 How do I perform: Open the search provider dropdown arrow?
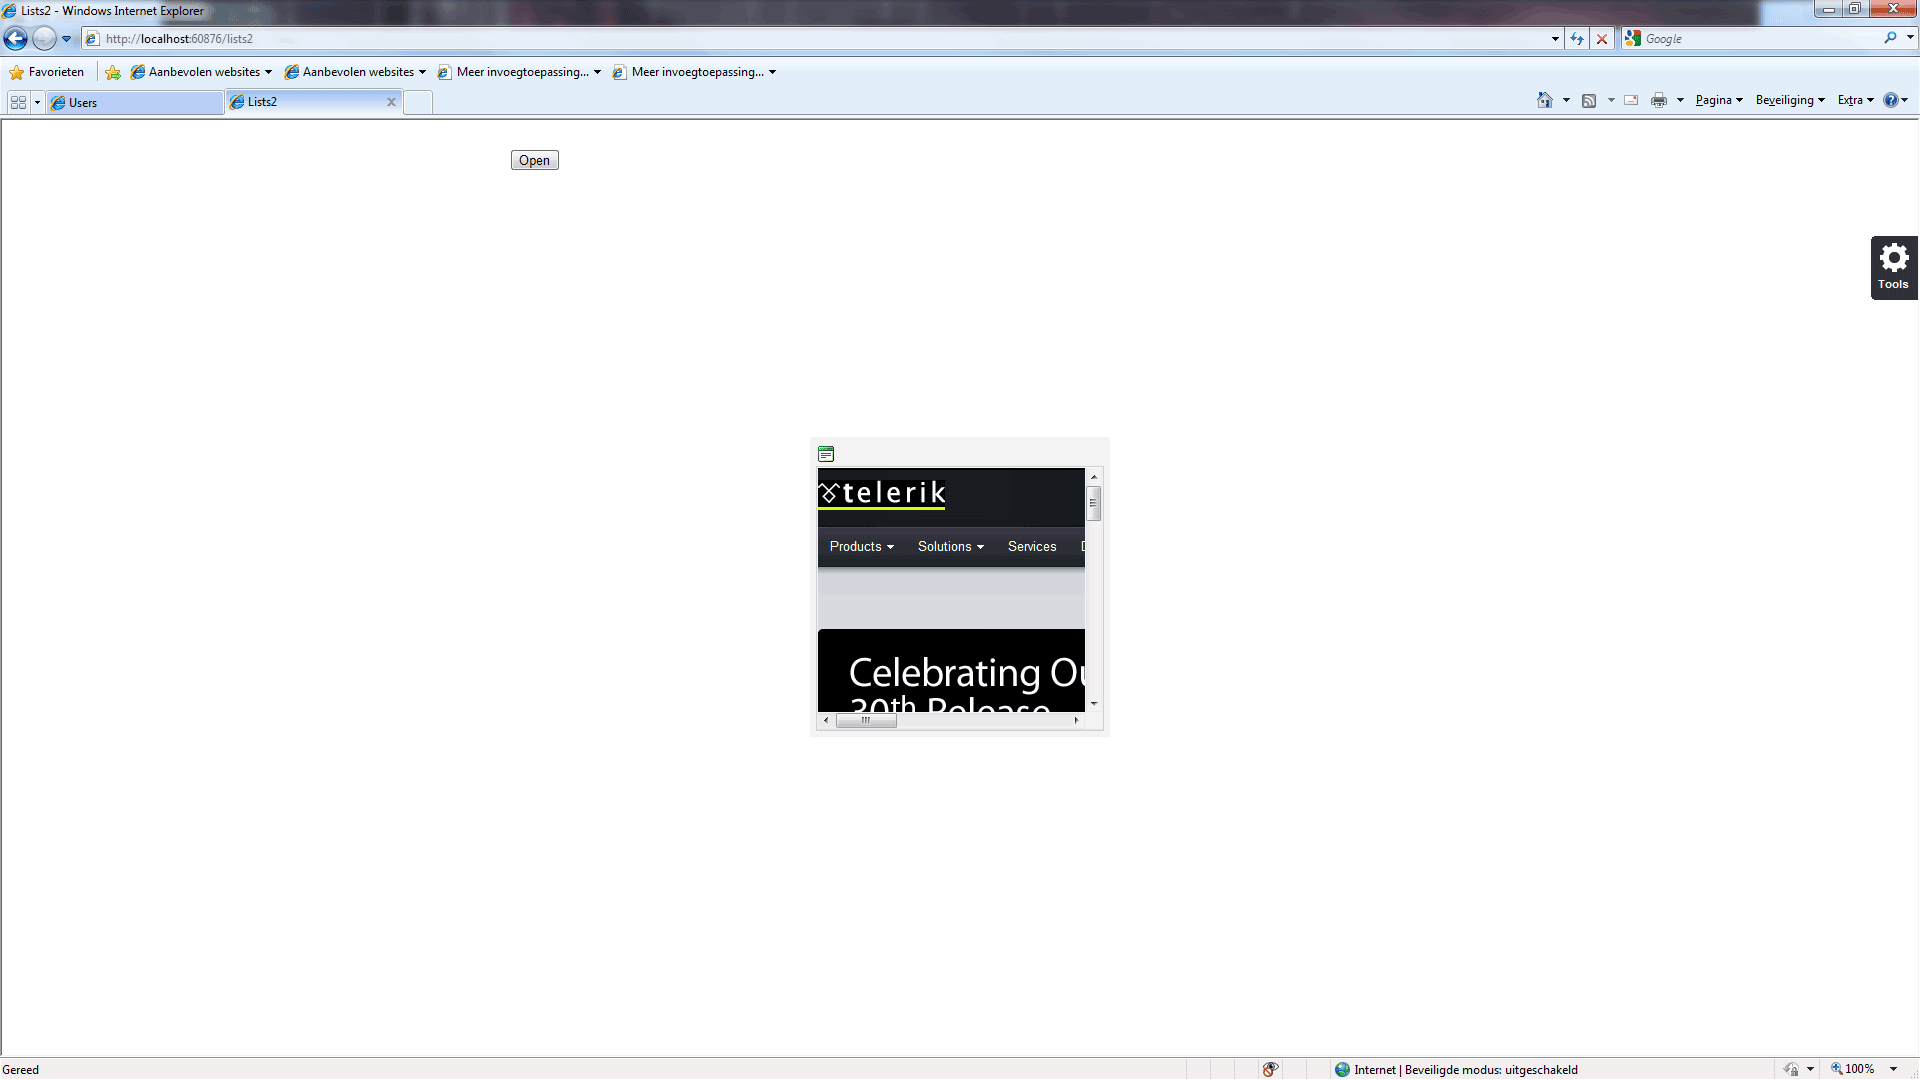click(x=1910, y=38)
